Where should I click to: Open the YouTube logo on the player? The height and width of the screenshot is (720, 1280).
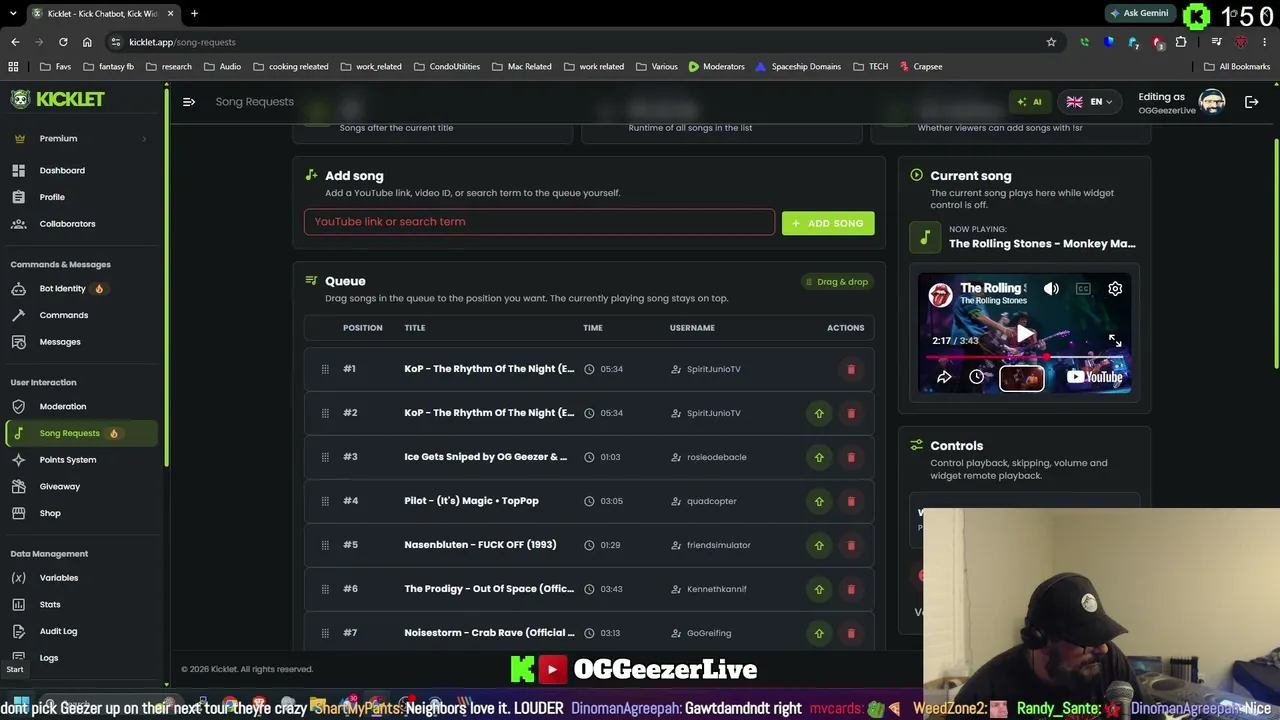pyautogui.click(x=1094, y=377)
